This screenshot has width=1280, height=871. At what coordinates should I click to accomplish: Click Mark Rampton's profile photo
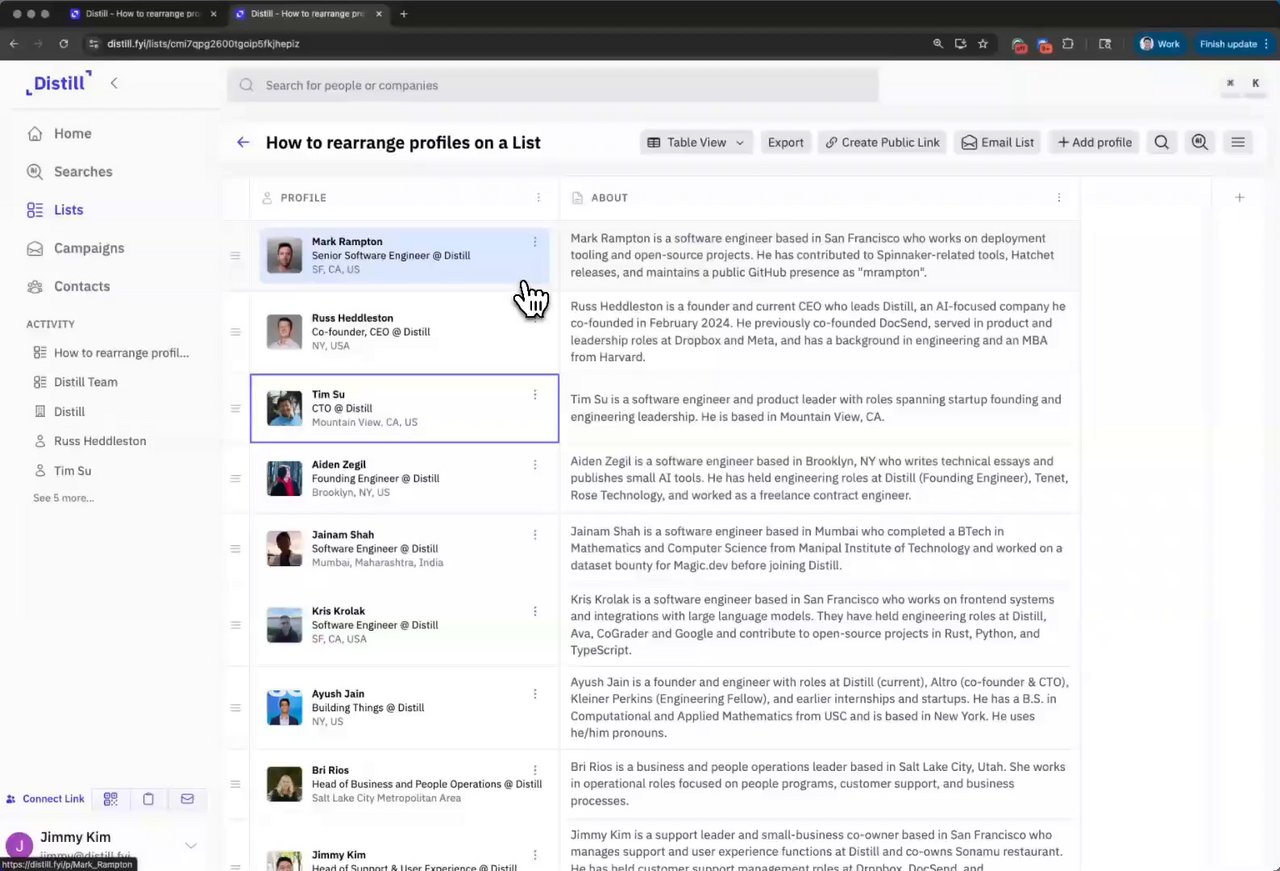click(285, 255)
